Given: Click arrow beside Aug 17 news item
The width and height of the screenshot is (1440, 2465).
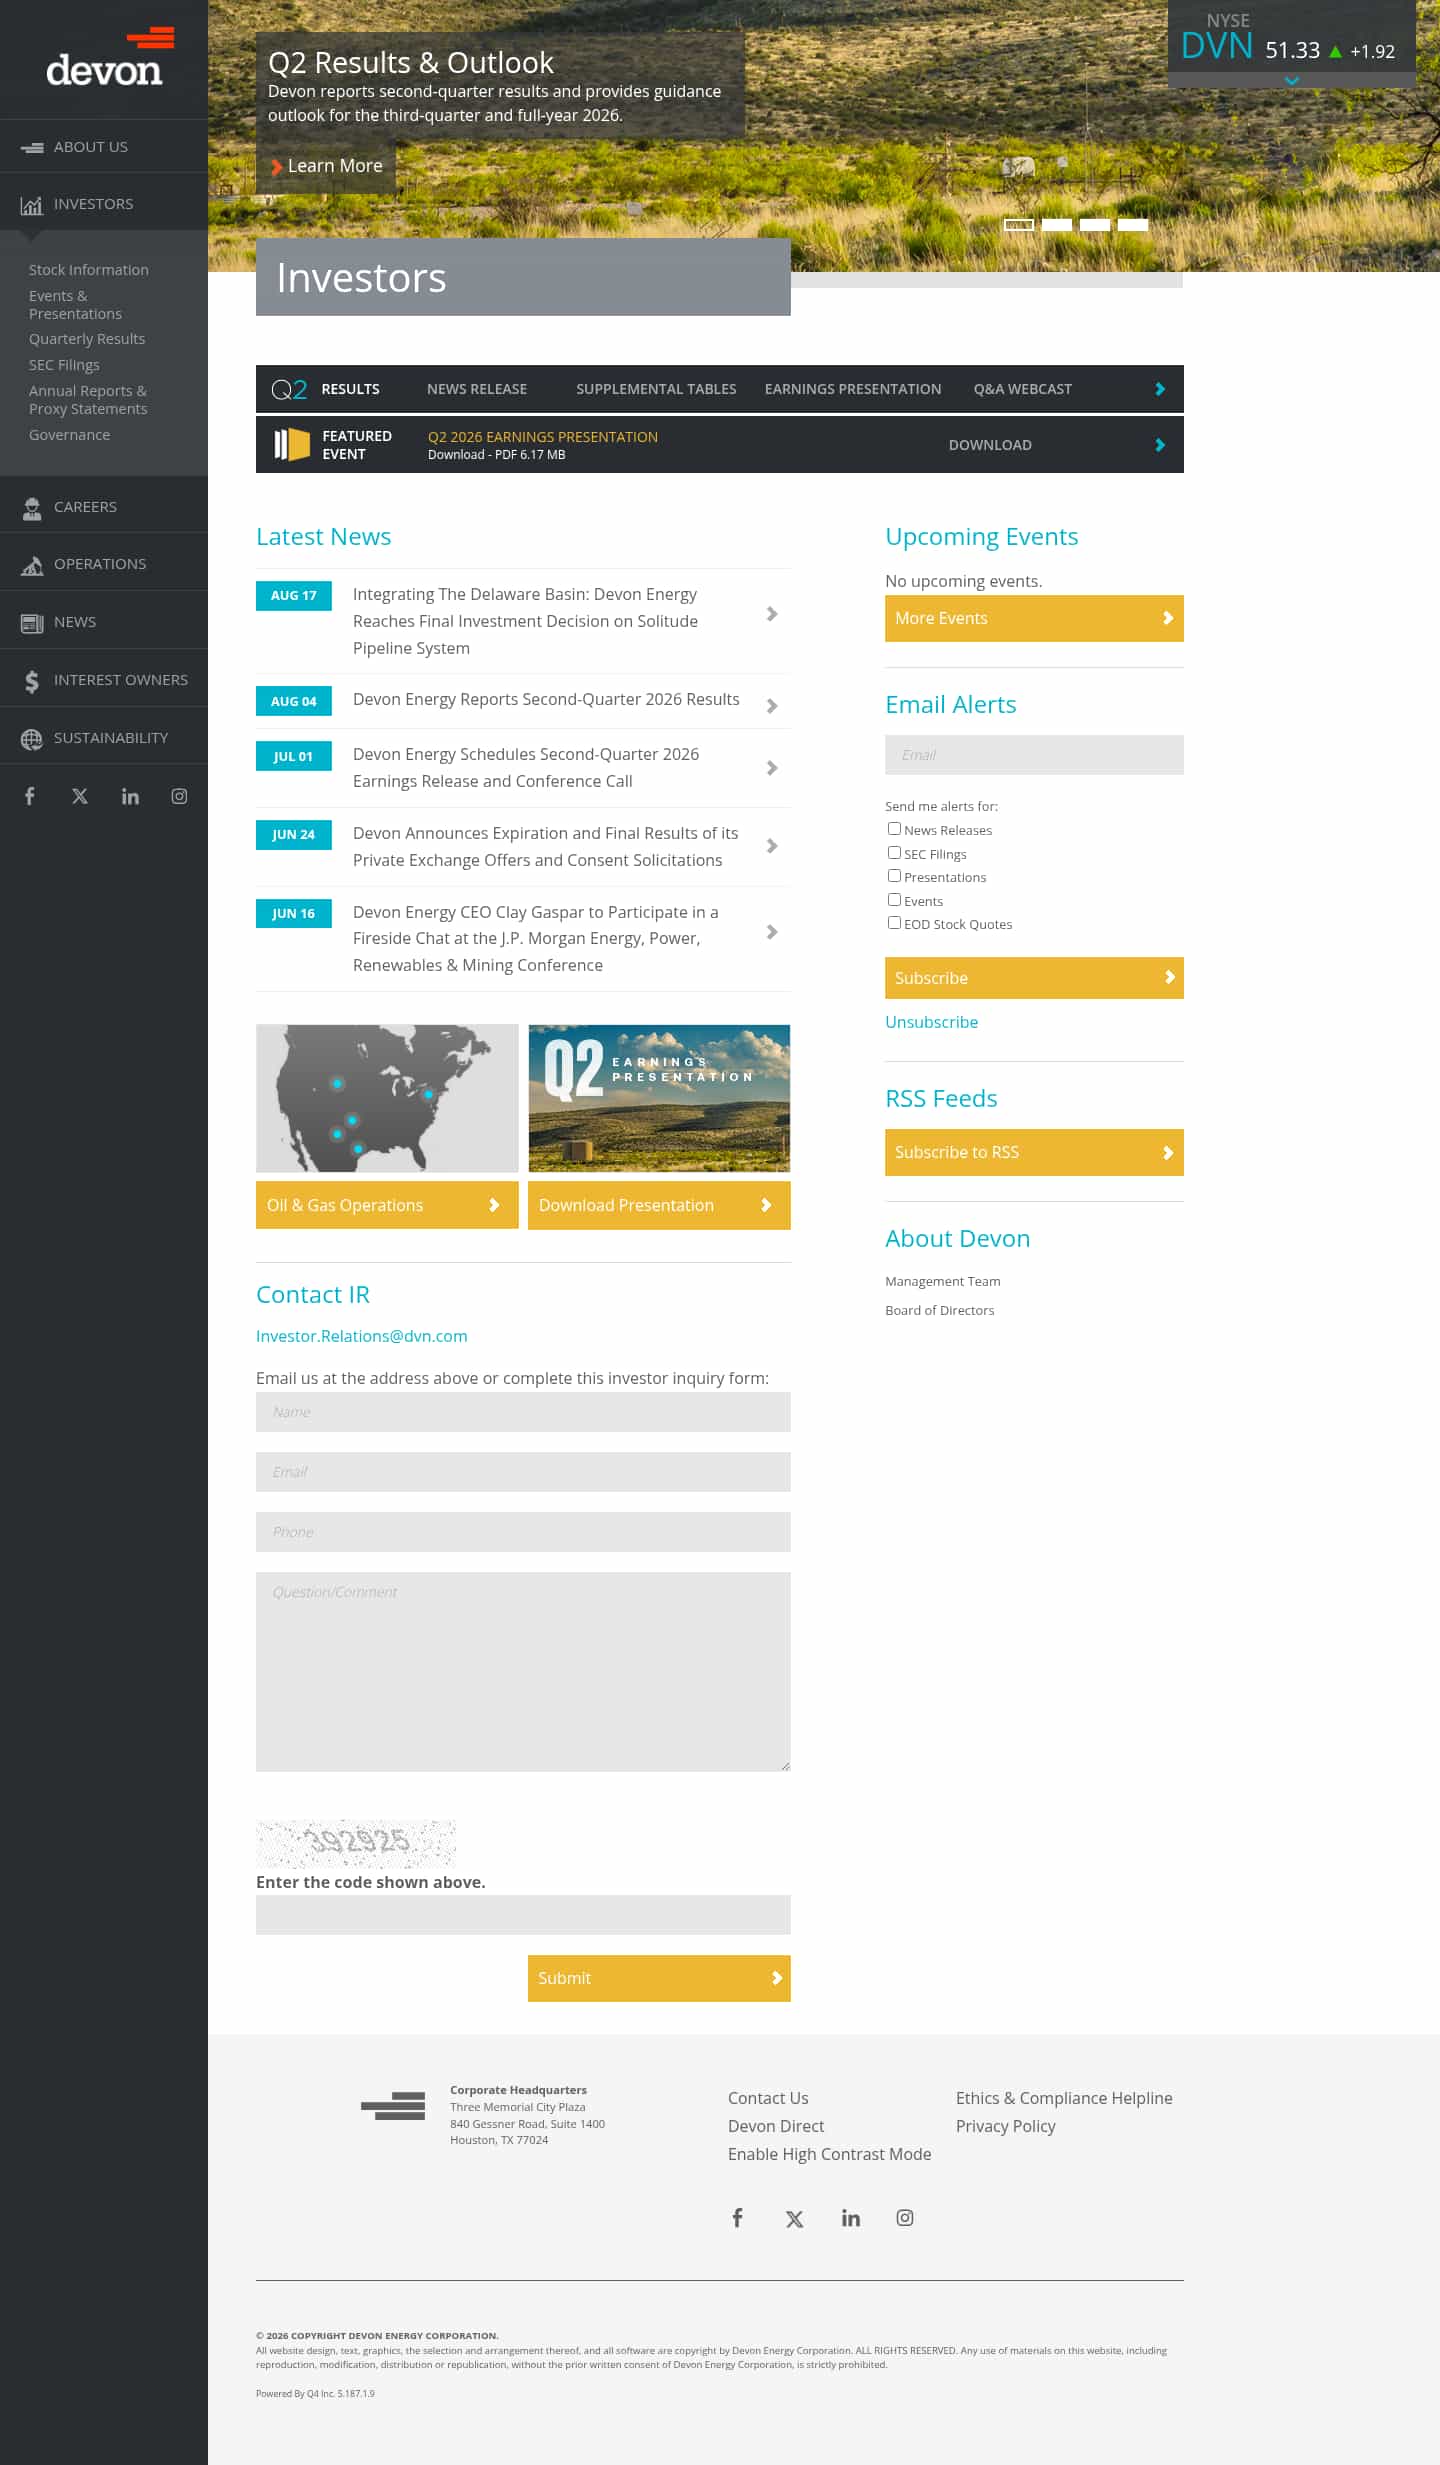Looking at the screenshot, I should (x=772, y=614).
